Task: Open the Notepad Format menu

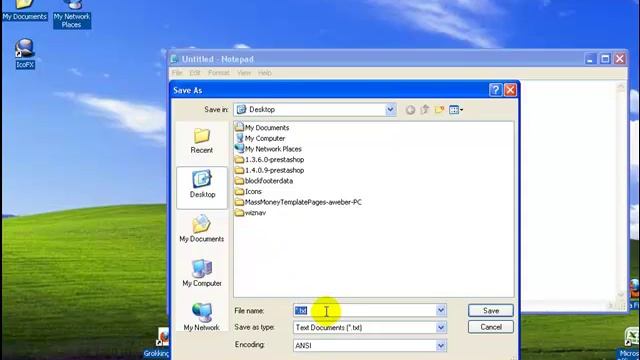Action: tap(218, 73)
